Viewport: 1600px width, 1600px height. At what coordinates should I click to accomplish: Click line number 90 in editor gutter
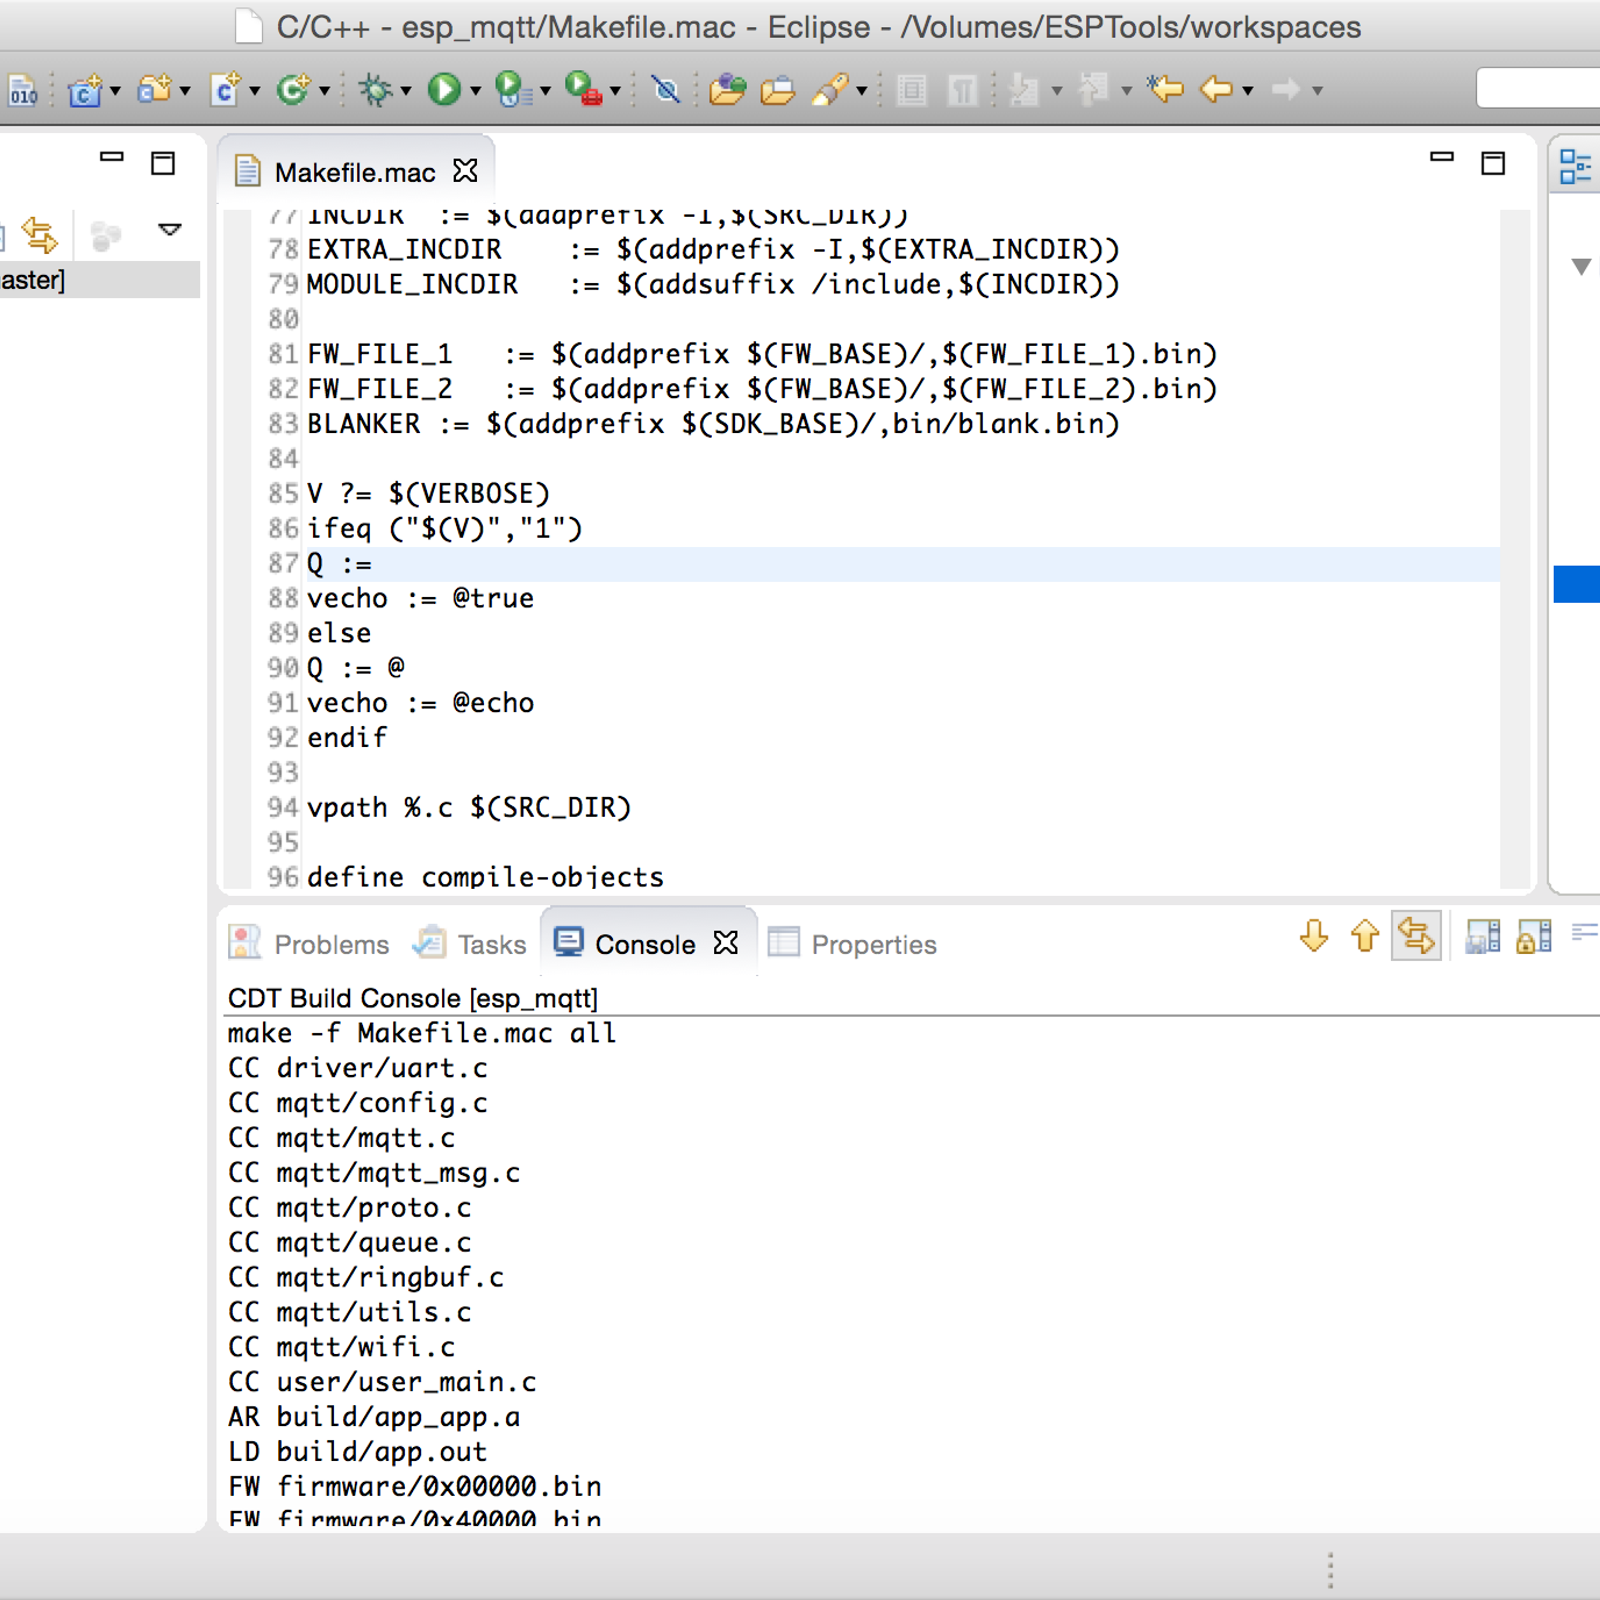tap(283, 668)
